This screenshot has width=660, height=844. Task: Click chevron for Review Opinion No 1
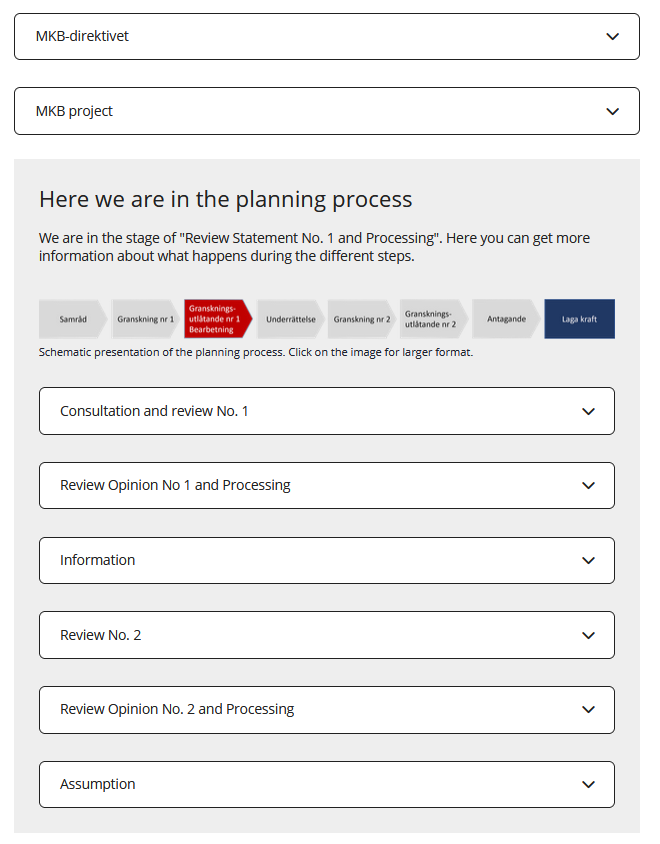pyautogui.click(x=589, y=486)
